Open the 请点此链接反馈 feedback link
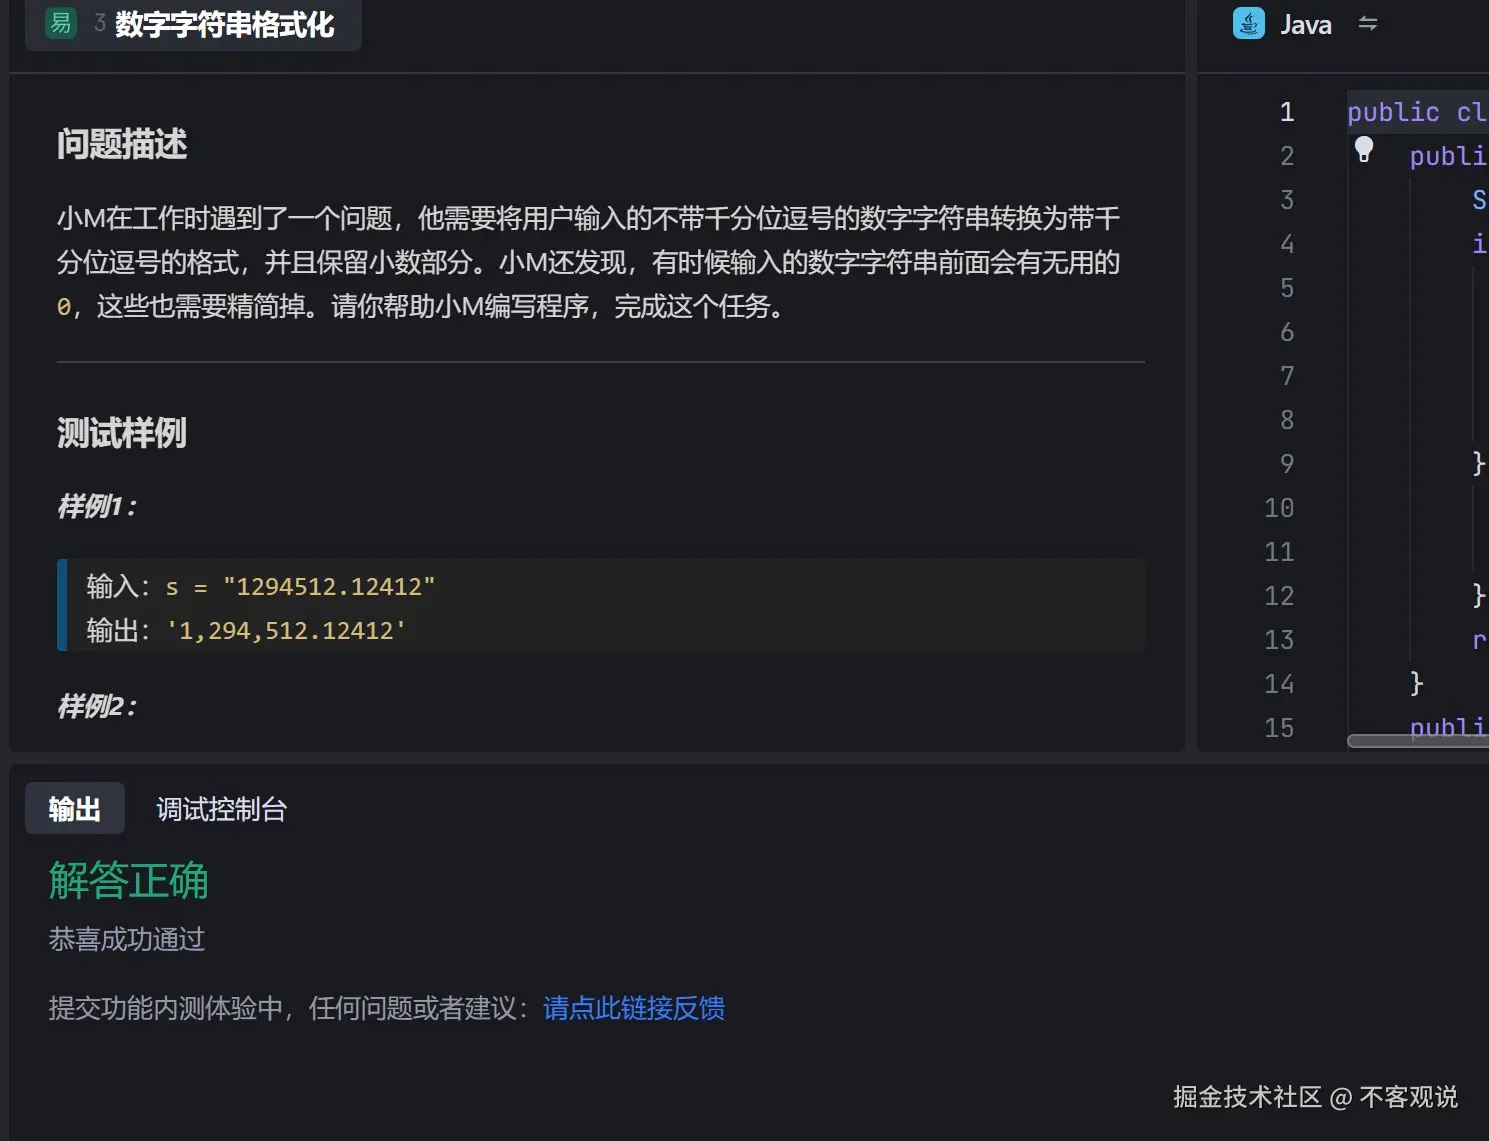The width and height of the screenshot is (1489, 1141). [633, 1009]
